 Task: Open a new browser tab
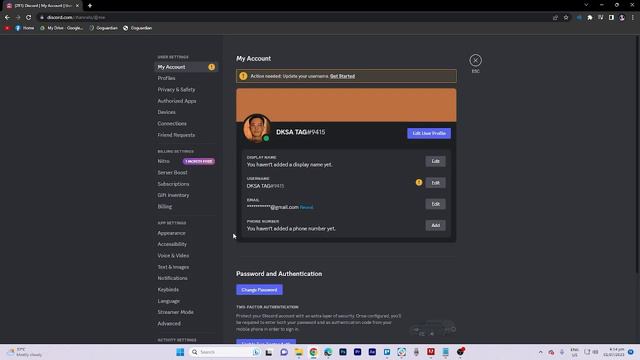(x=90, y=6)
